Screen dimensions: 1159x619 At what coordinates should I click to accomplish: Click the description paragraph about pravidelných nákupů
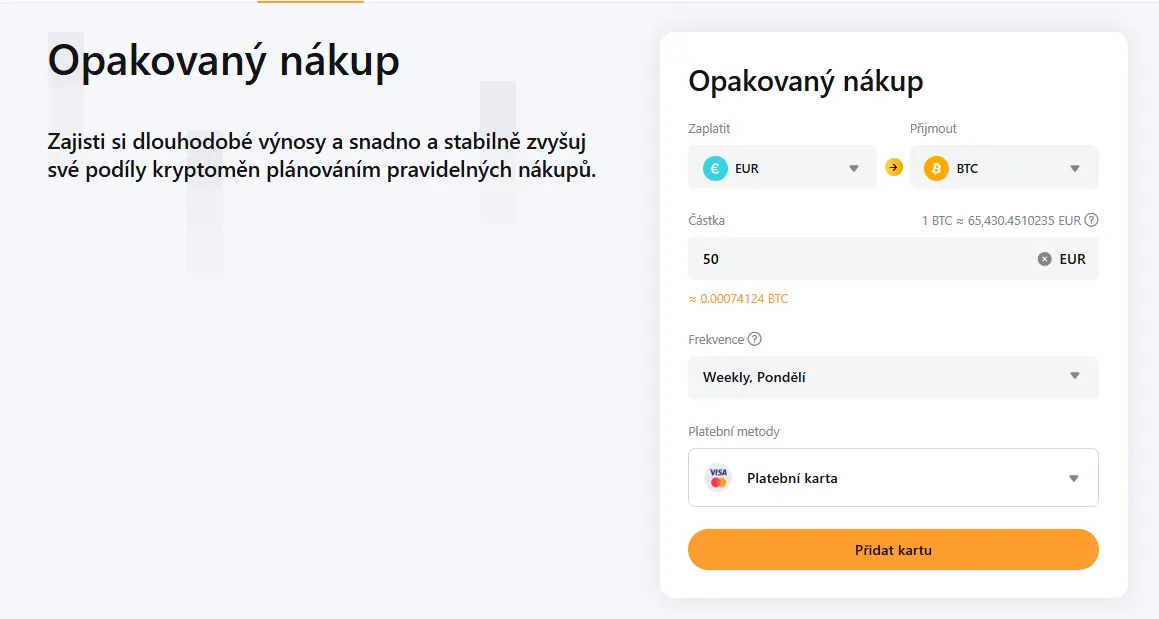tap(321, 155)
